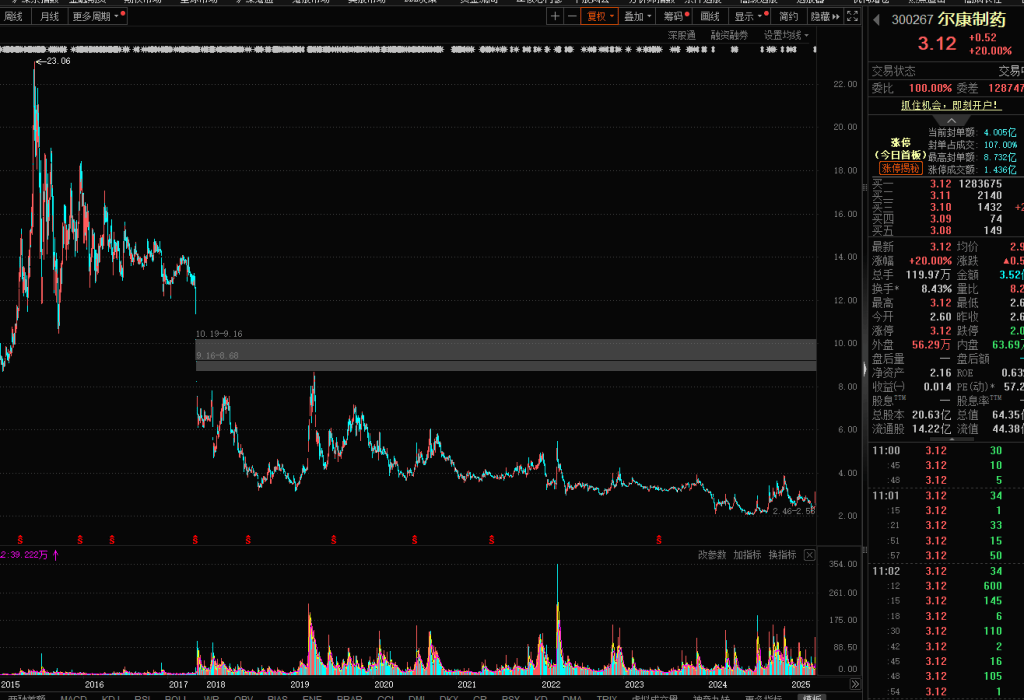Click the plus zoom-in chart icon
The width and height of the screenshot is (1024, 700).
(x=556, y=17)
